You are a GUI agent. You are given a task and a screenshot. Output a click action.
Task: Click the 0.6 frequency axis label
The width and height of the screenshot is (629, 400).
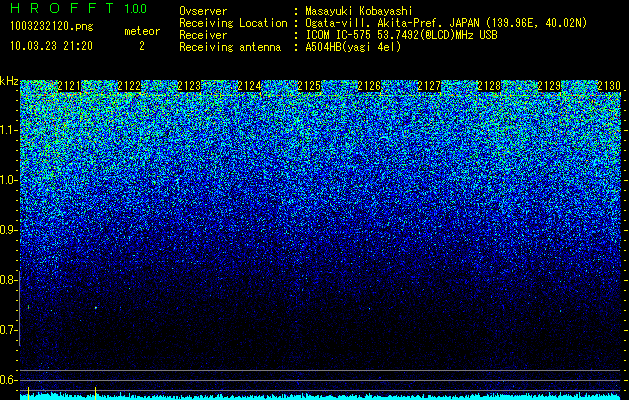pyautogui.click(x=8, y=380)
